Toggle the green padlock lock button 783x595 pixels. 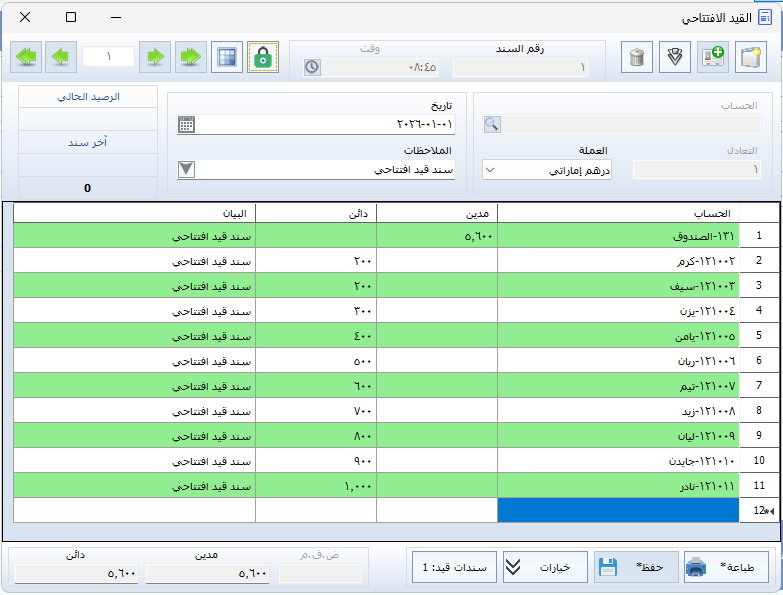262,57
